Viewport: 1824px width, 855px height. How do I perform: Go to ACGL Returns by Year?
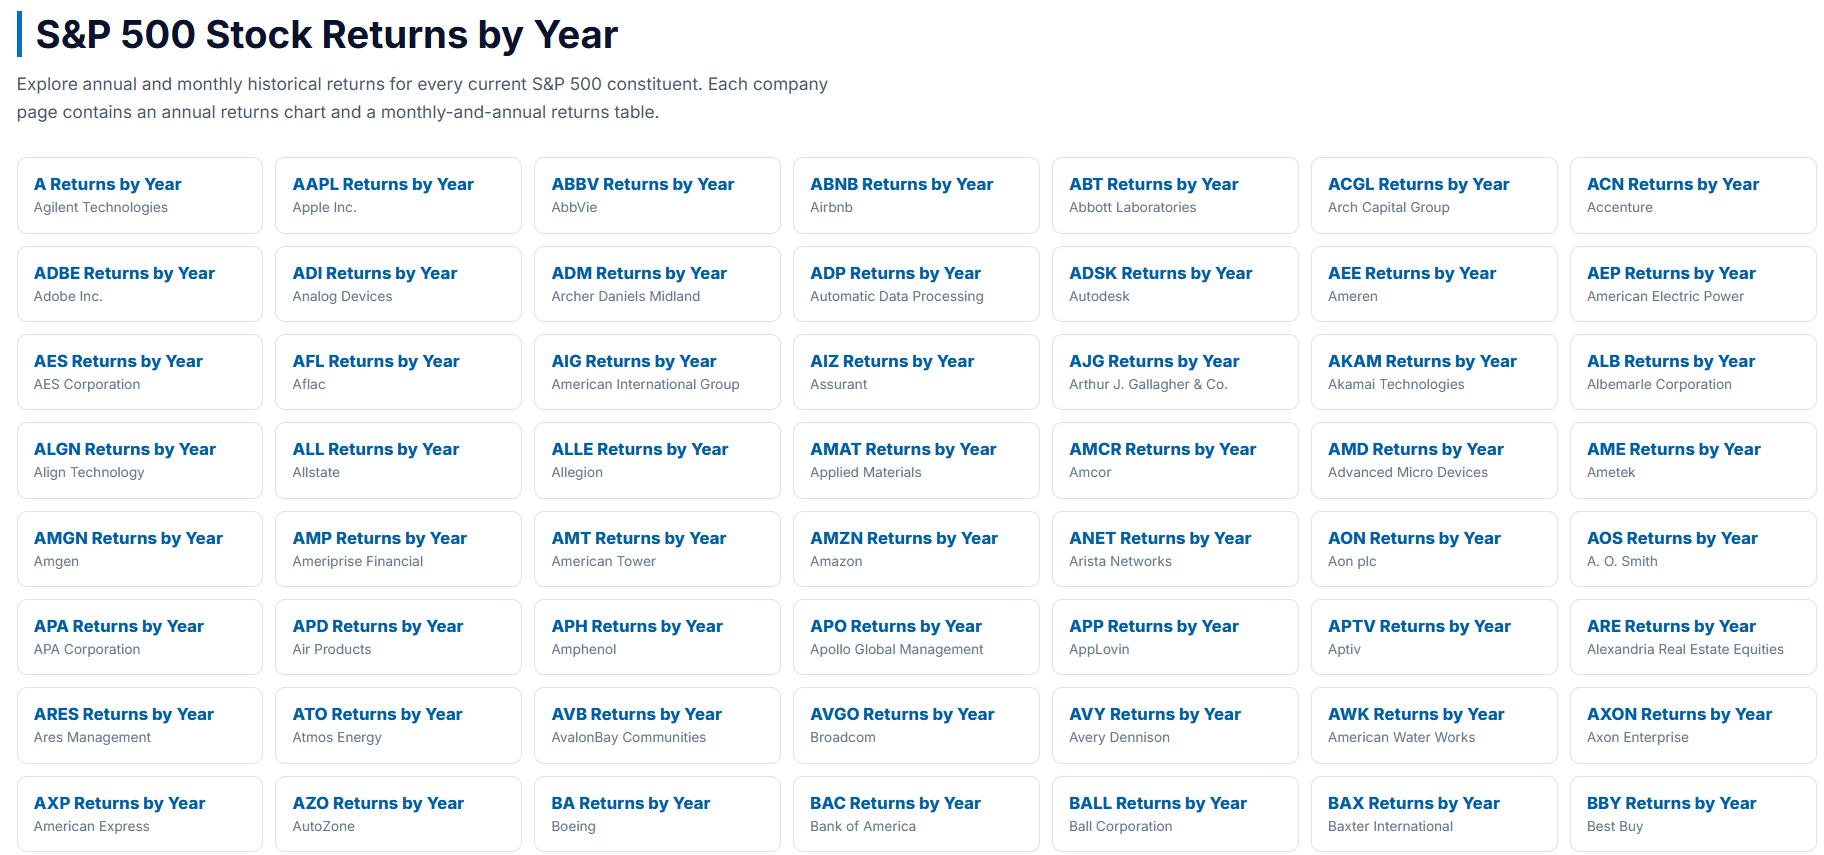[1434, 195]
